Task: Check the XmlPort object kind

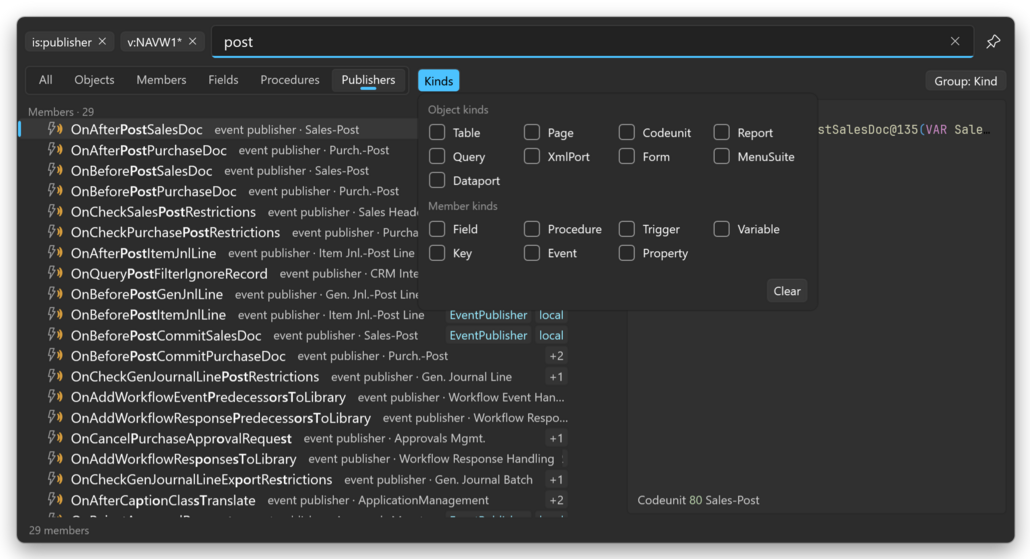Action: tap(531, 156)
